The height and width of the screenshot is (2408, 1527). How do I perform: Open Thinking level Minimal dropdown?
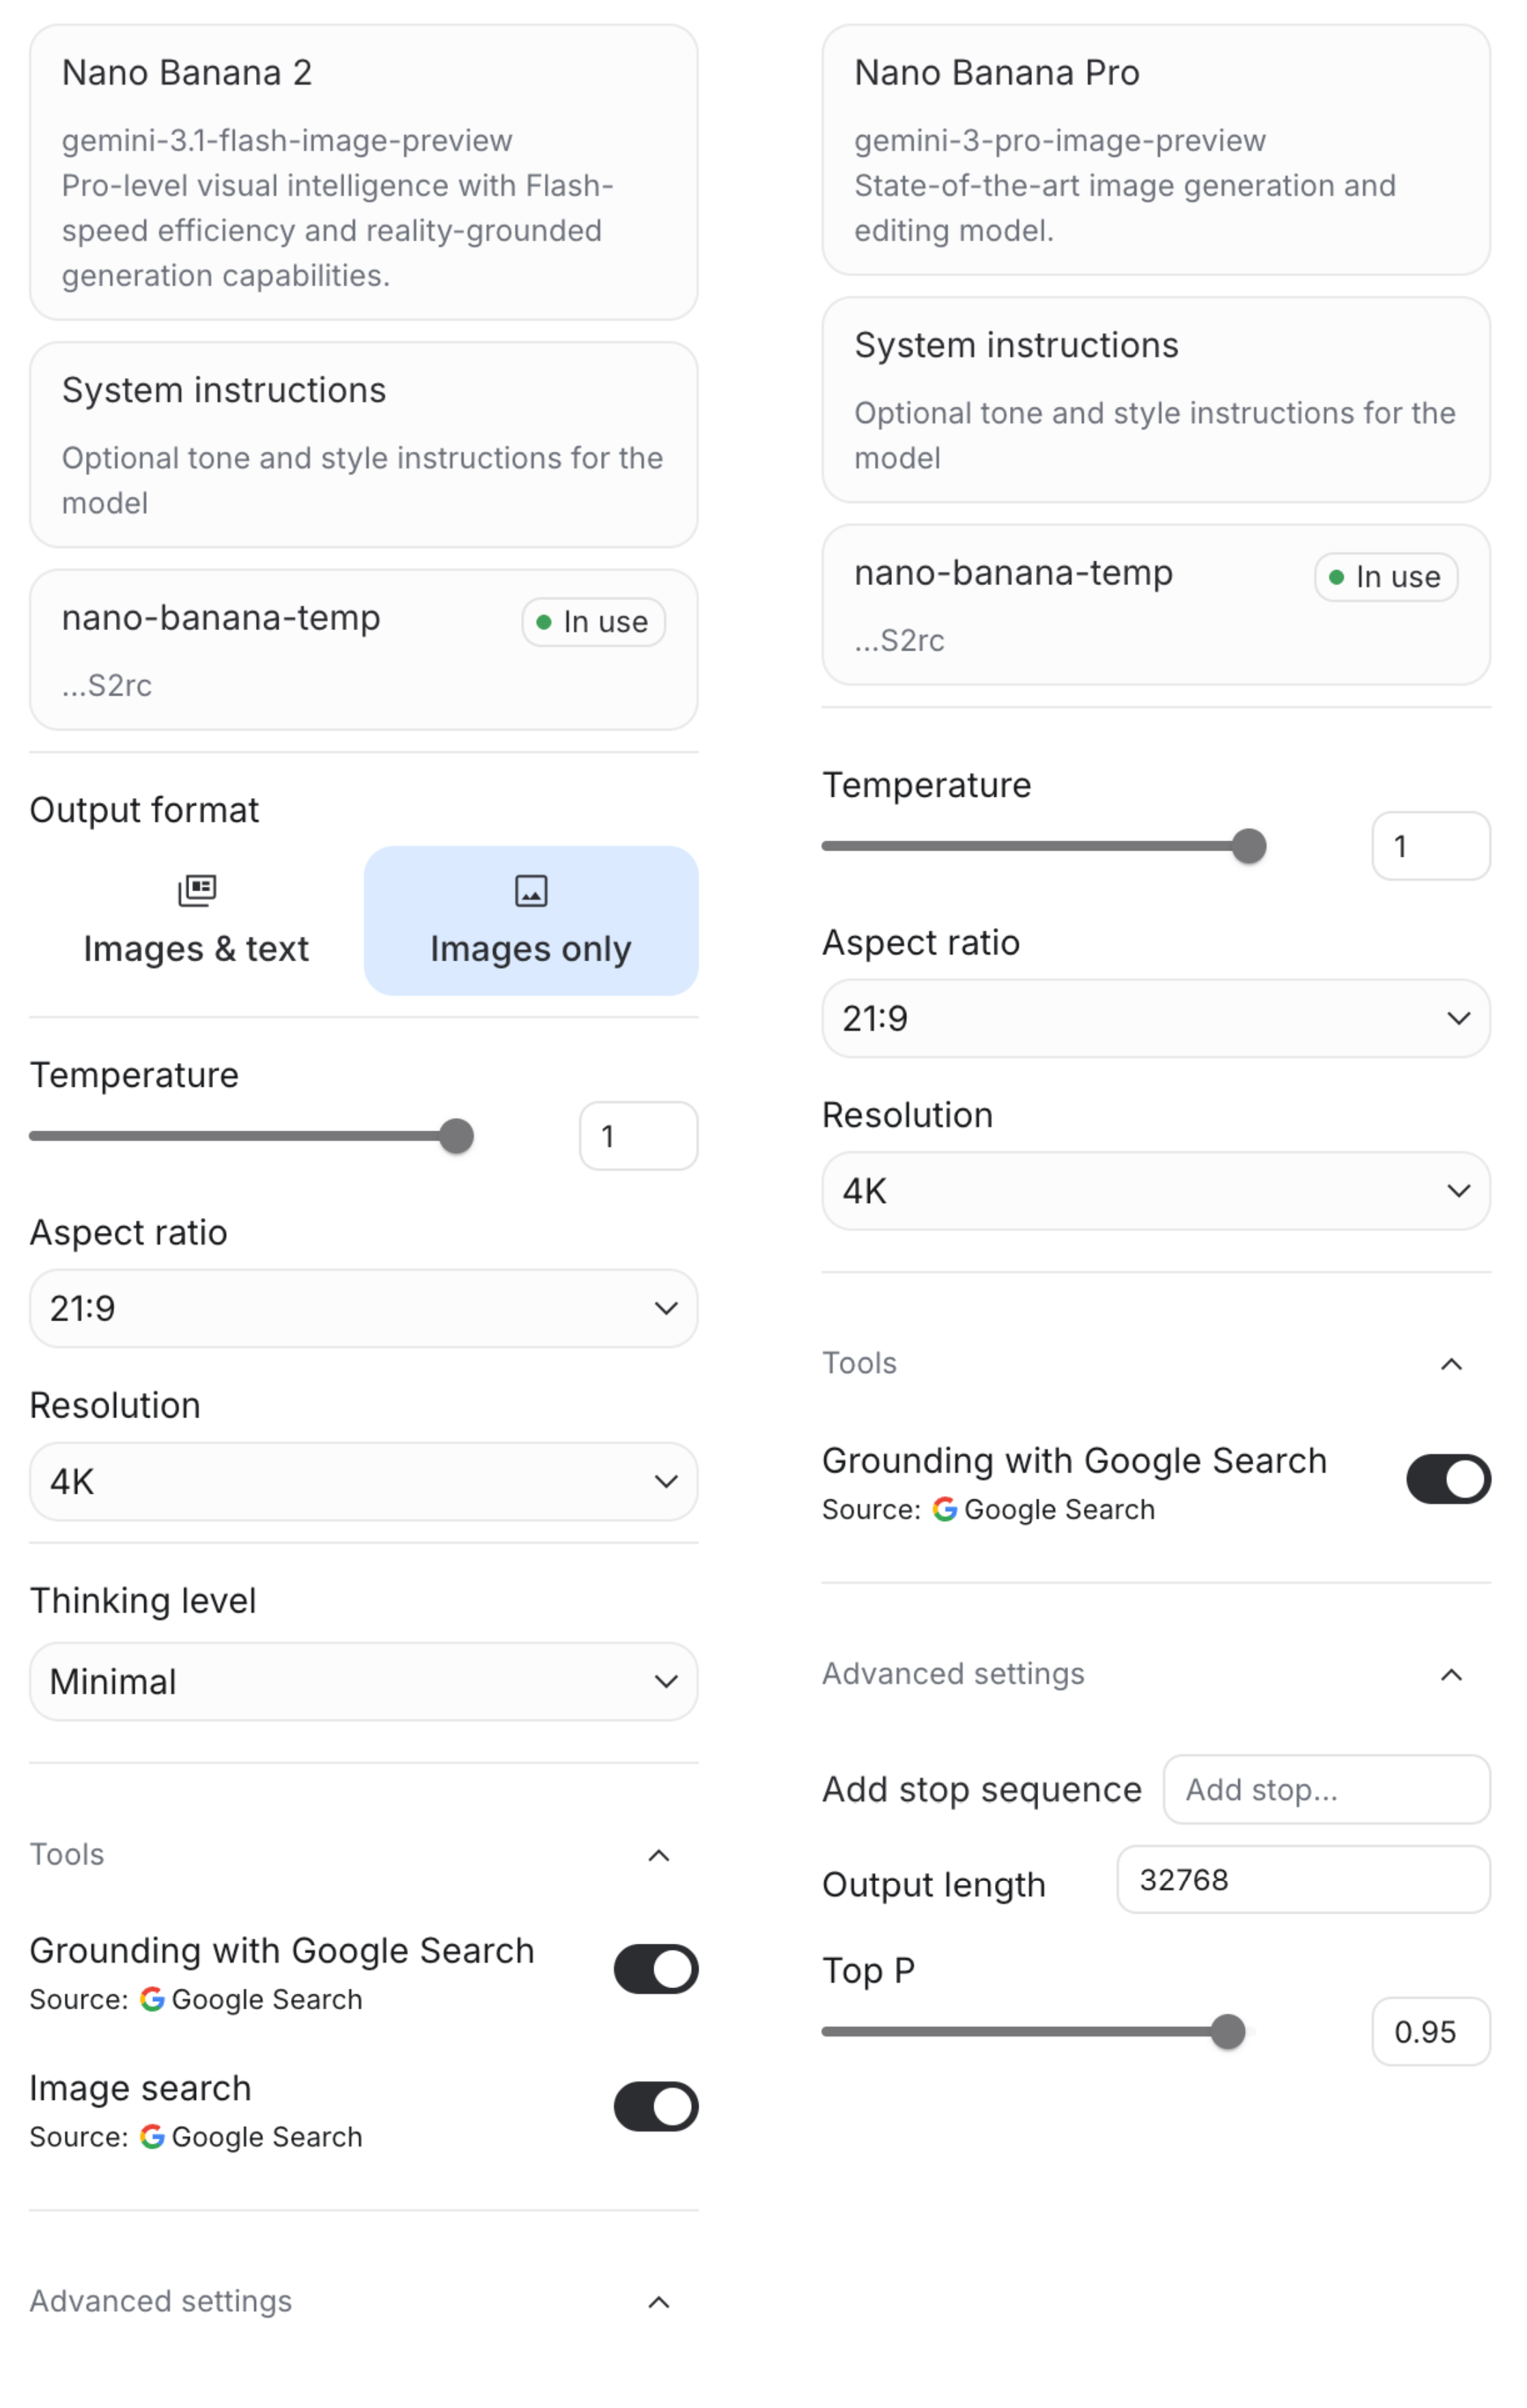point(363,1682)
